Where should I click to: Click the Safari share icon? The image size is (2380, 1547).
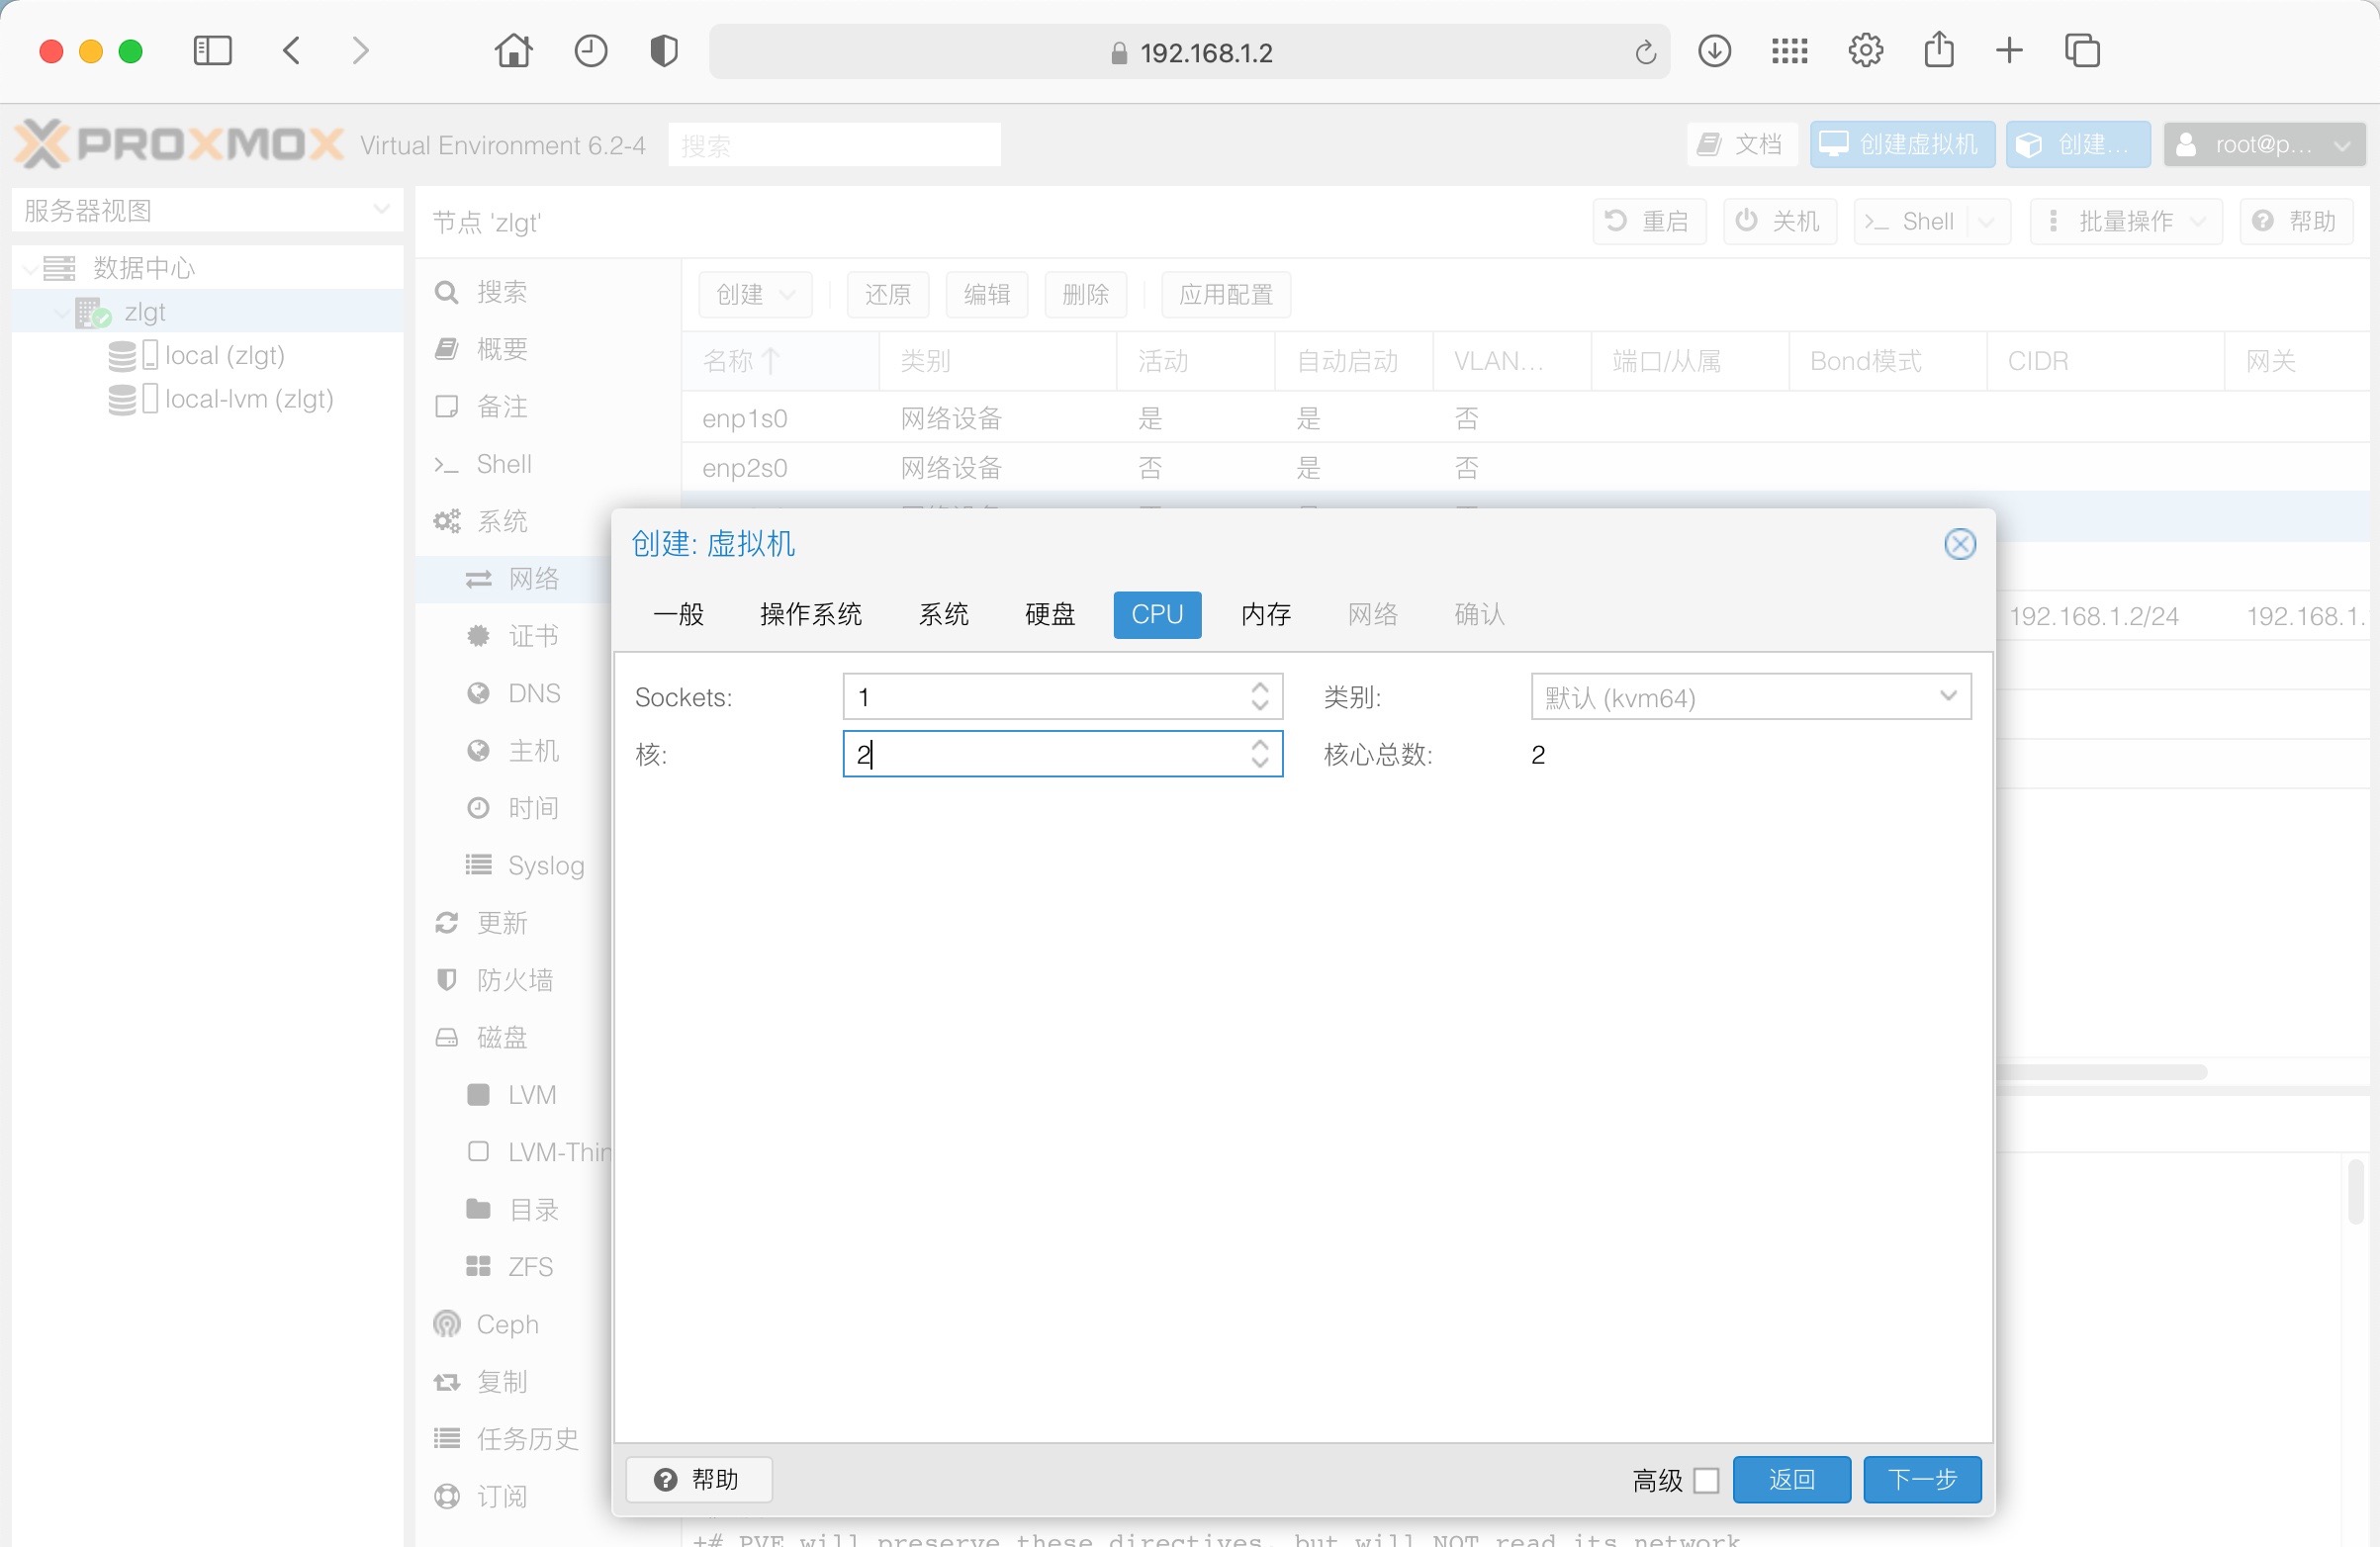[1938, 50]
